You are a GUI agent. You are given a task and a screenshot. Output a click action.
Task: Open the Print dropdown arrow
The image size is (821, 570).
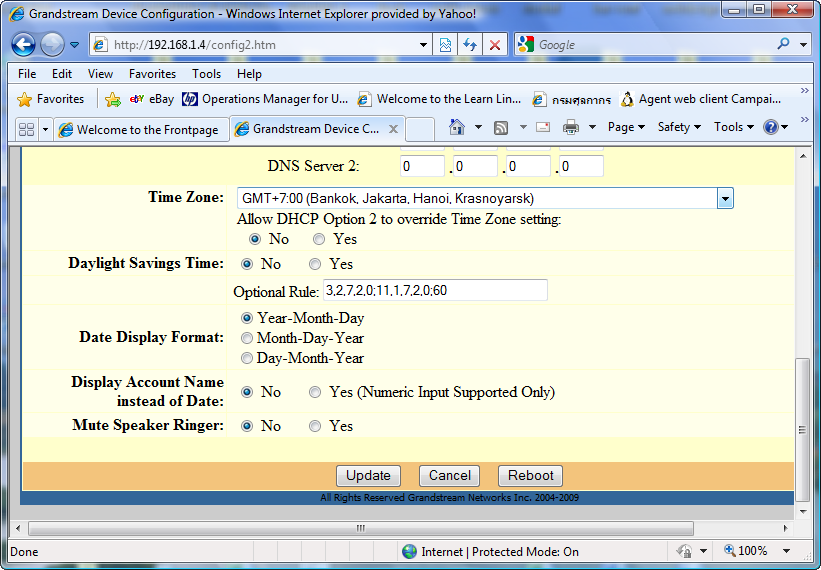[x=592, y=127]
